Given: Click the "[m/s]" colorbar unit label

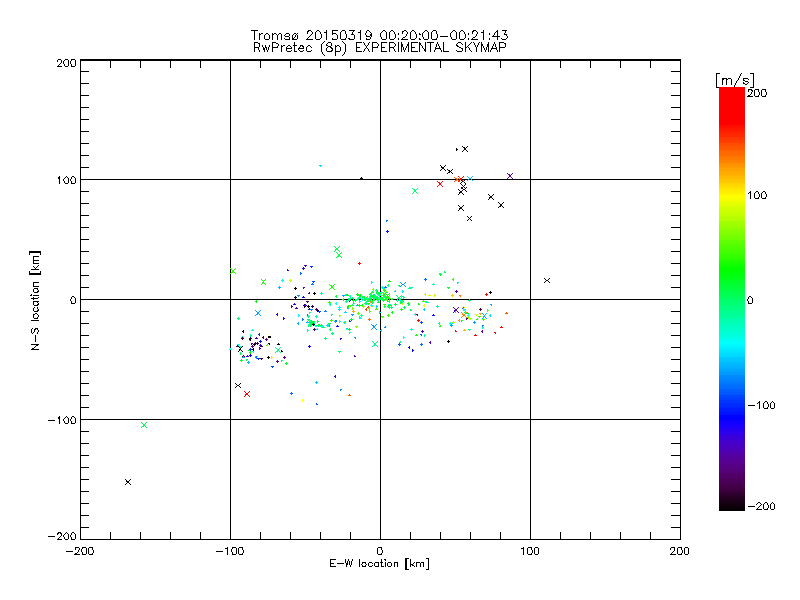Looking at the screenshot, I should [735, 80].
